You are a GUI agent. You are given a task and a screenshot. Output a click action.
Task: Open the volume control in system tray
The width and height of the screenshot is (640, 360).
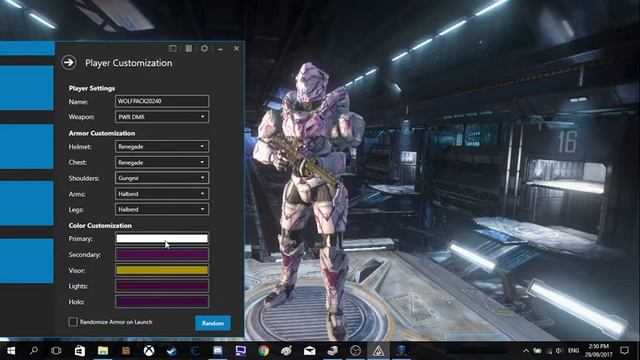559,351
